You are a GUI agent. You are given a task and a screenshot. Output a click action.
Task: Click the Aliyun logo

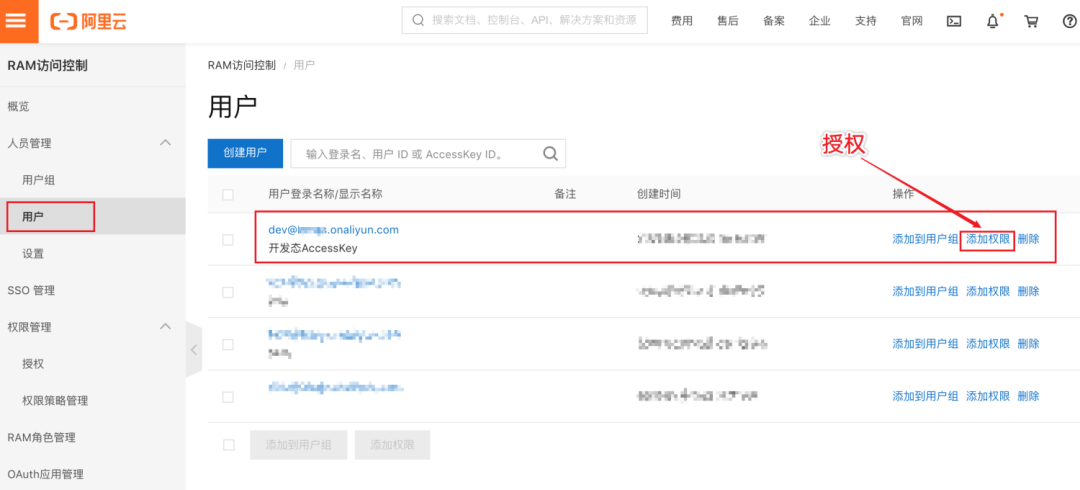click(88, 21)
